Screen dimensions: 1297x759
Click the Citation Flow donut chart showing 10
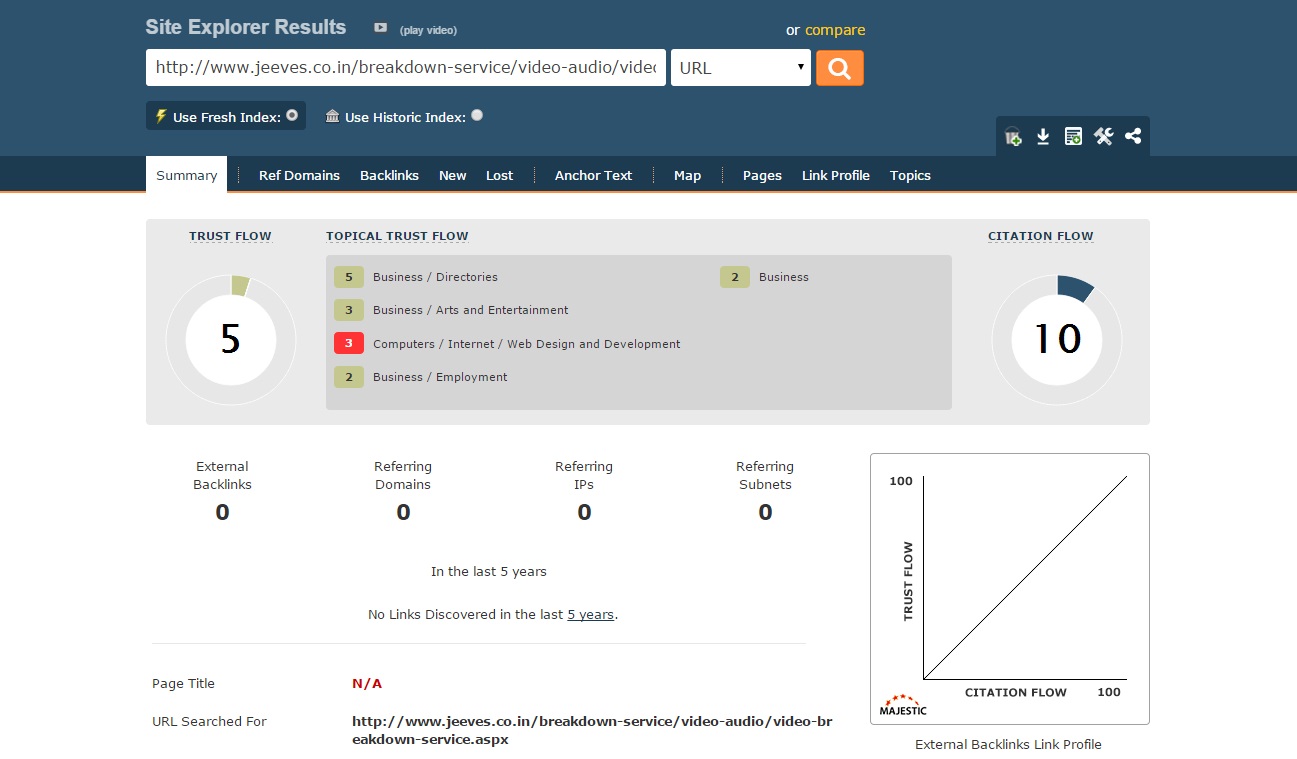click(1056, 340)
